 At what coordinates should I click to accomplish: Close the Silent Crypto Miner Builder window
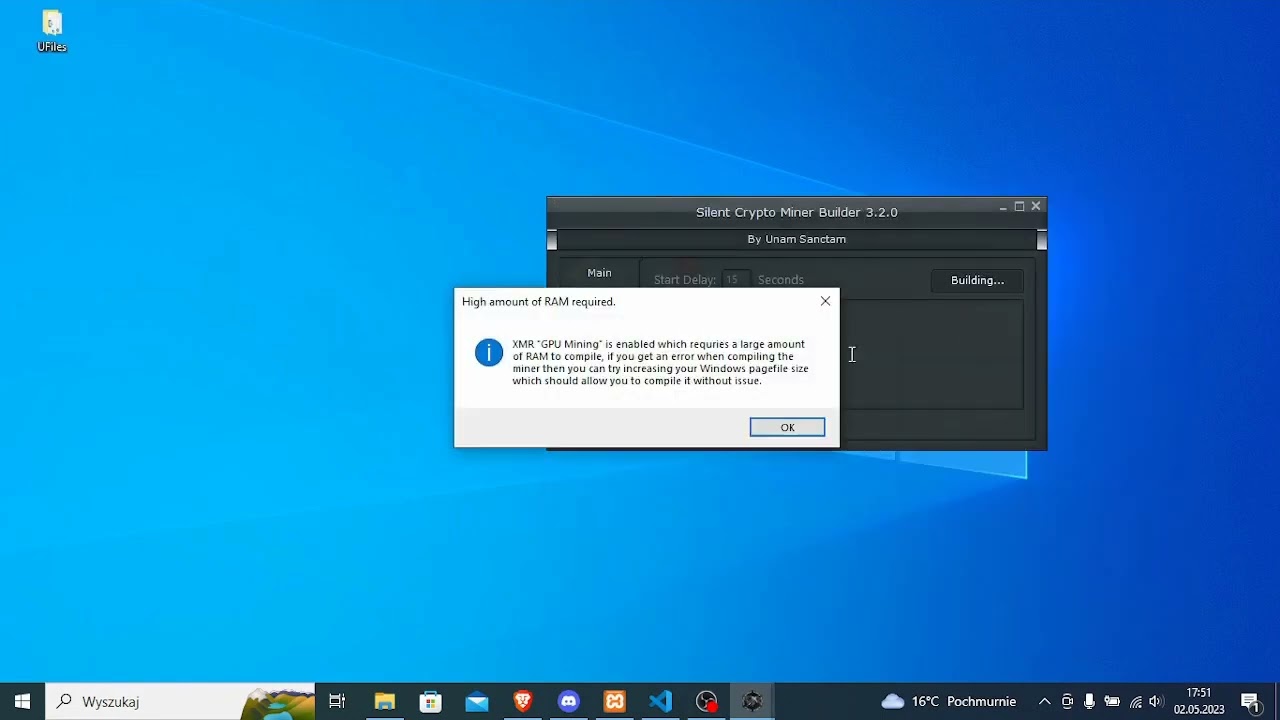[1036, 207]
